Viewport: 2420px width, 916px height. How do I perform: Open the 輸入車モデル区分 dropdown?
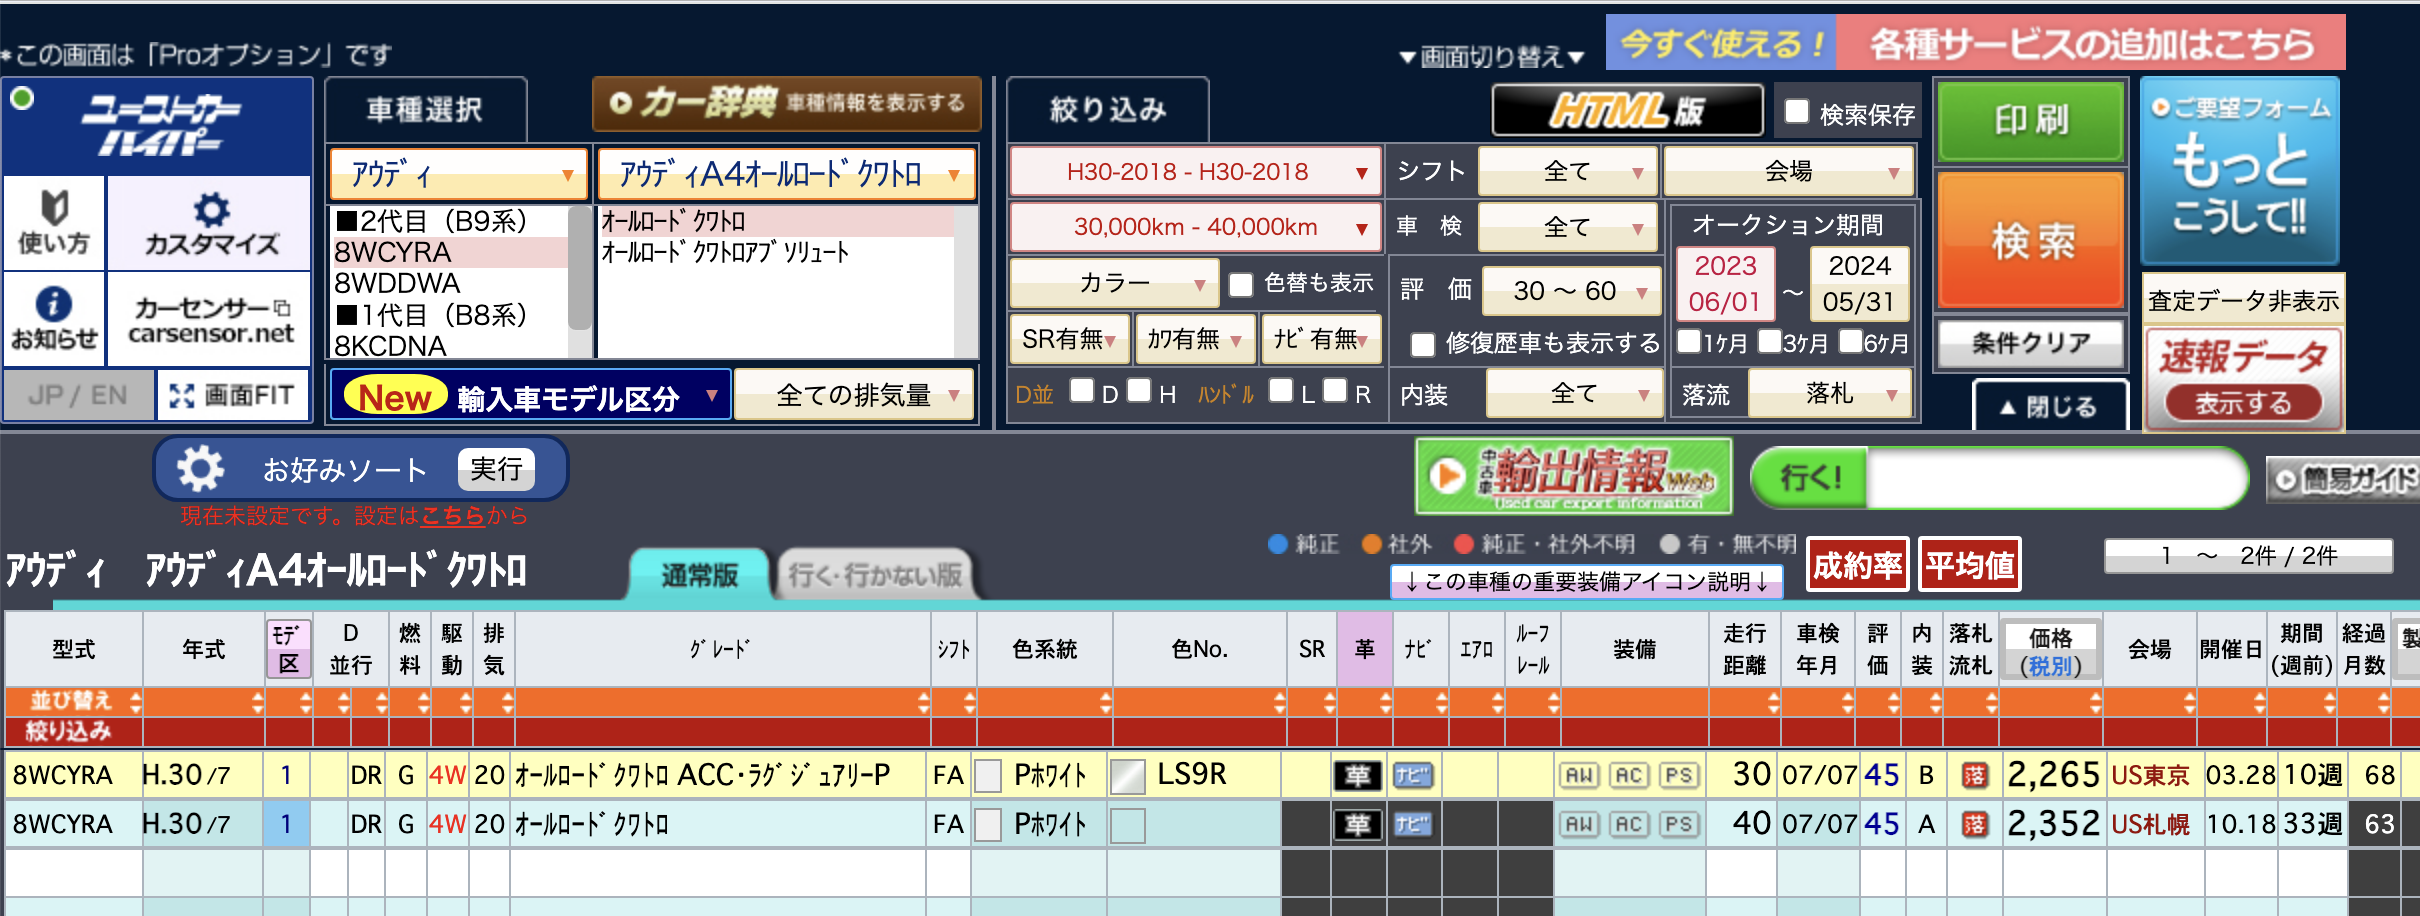click(x=530, y=396)
